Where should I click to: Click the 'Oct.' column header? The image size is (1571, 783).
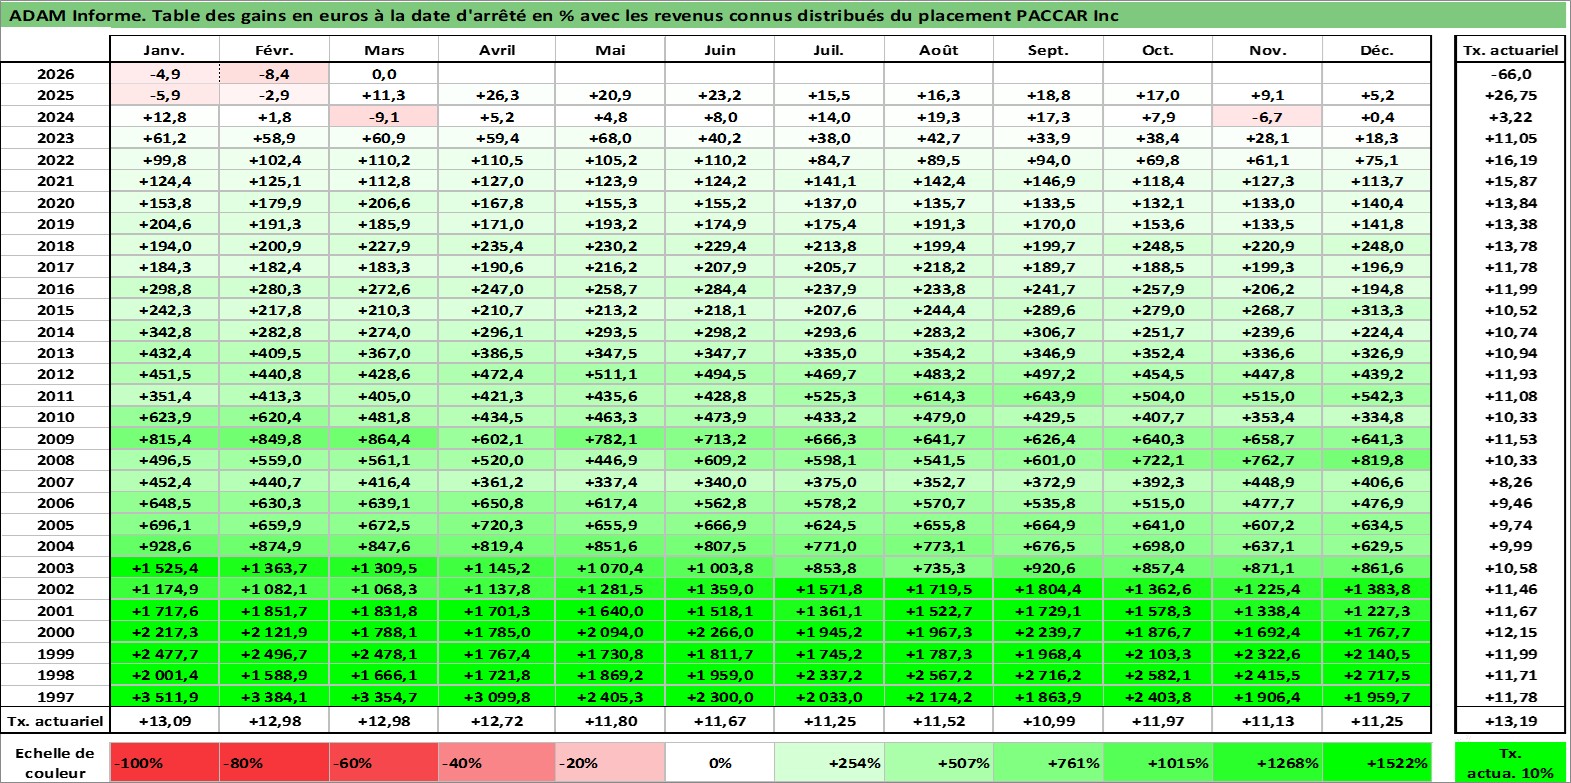pyautogui.click(x=1158, y=50)
